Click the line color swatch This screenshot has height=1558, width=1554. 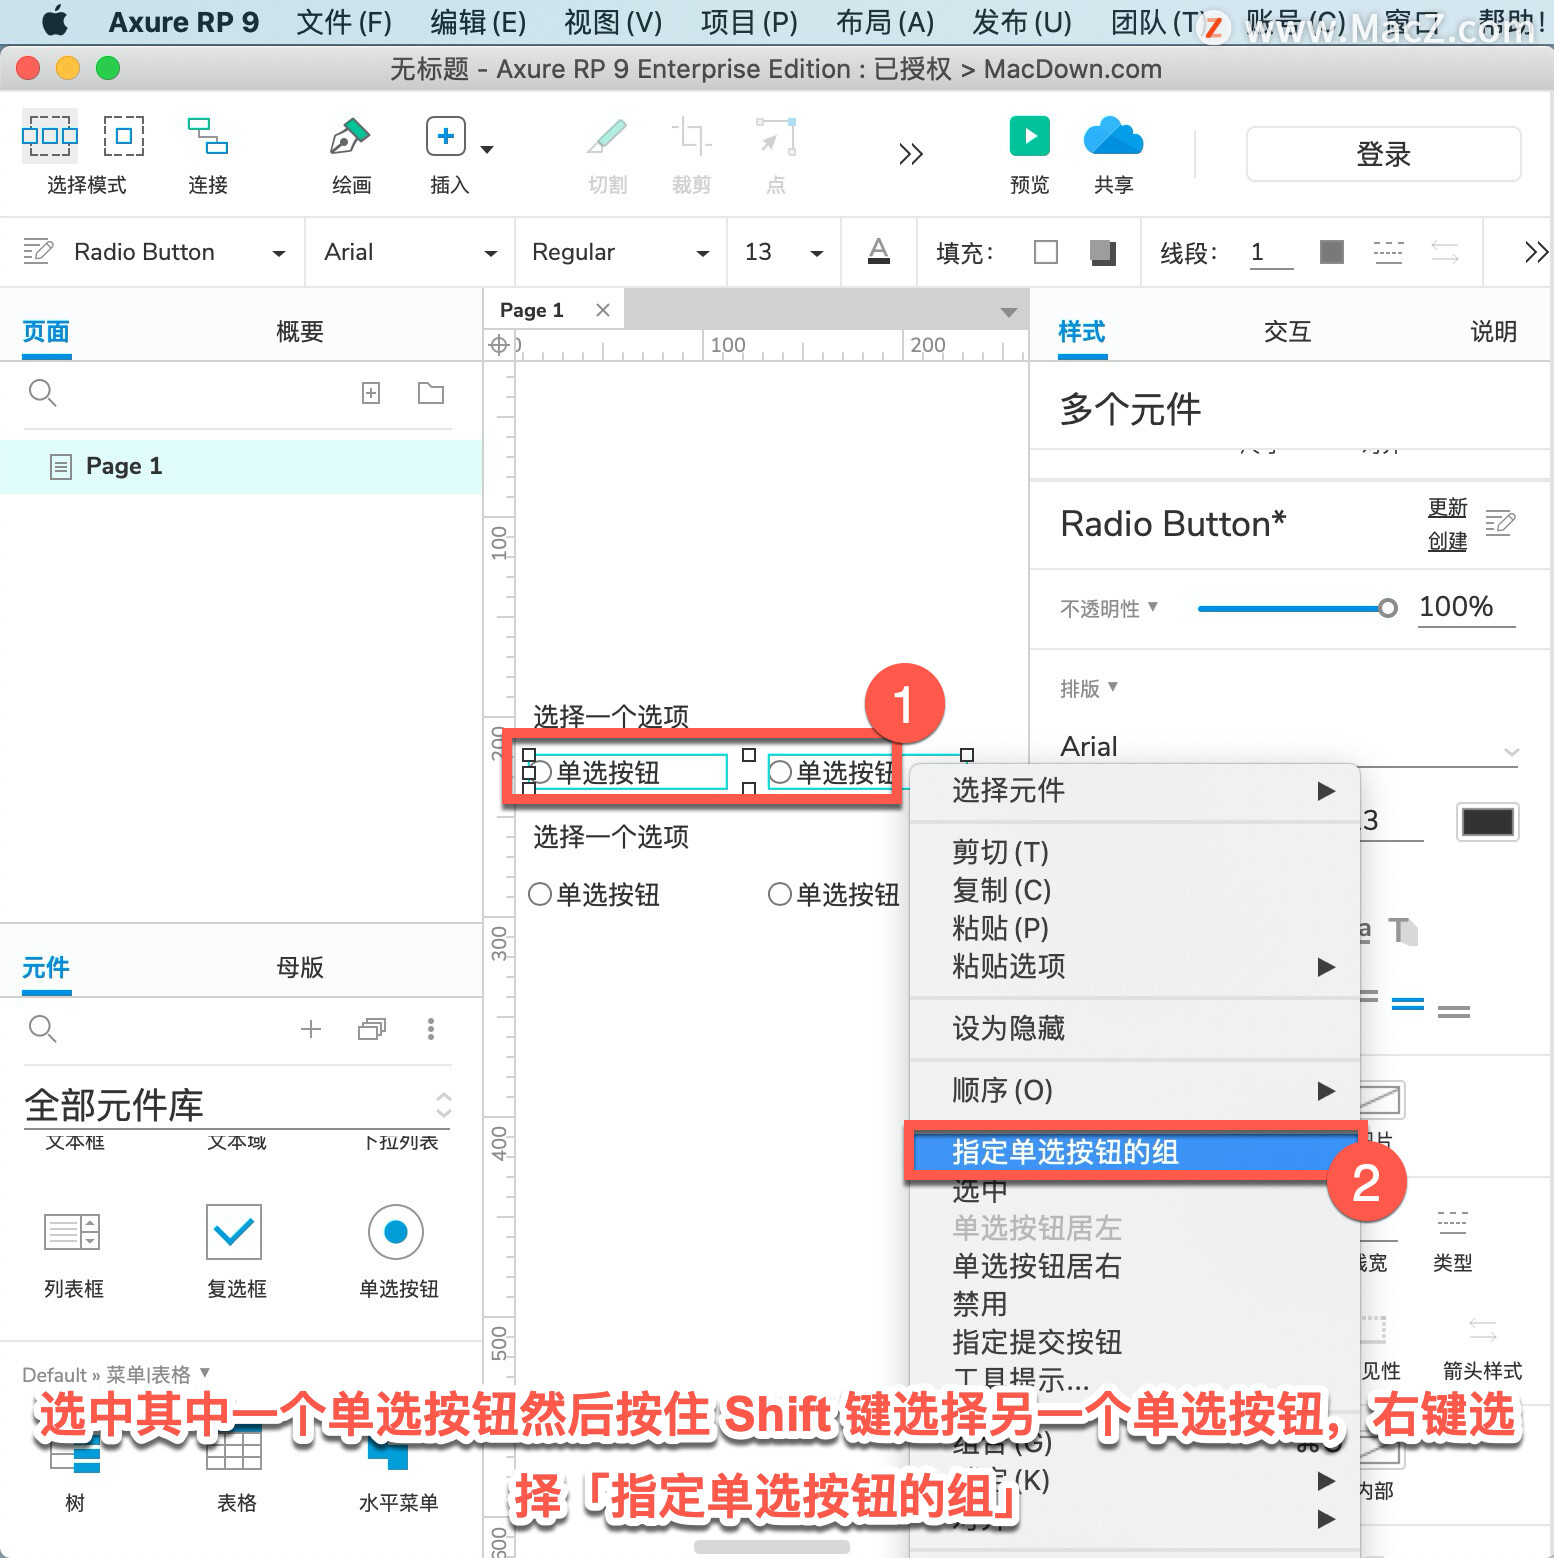click(x=1332, y=252)
